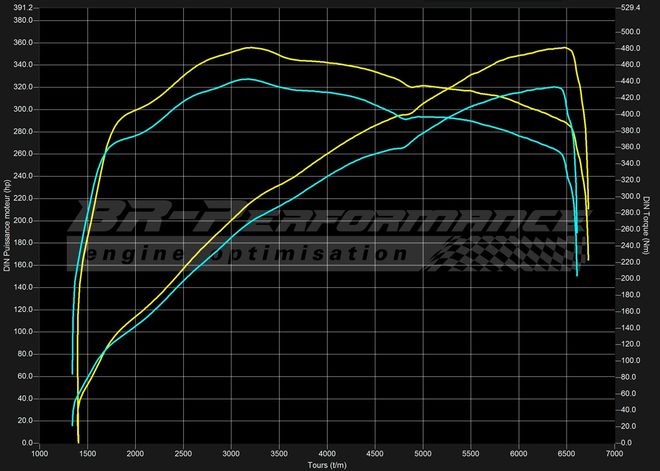Click the cyan power curve peak near 6400 rpm
Image resolution: width=660 pixels, height=471 pixels.
(x=555, y=87)
